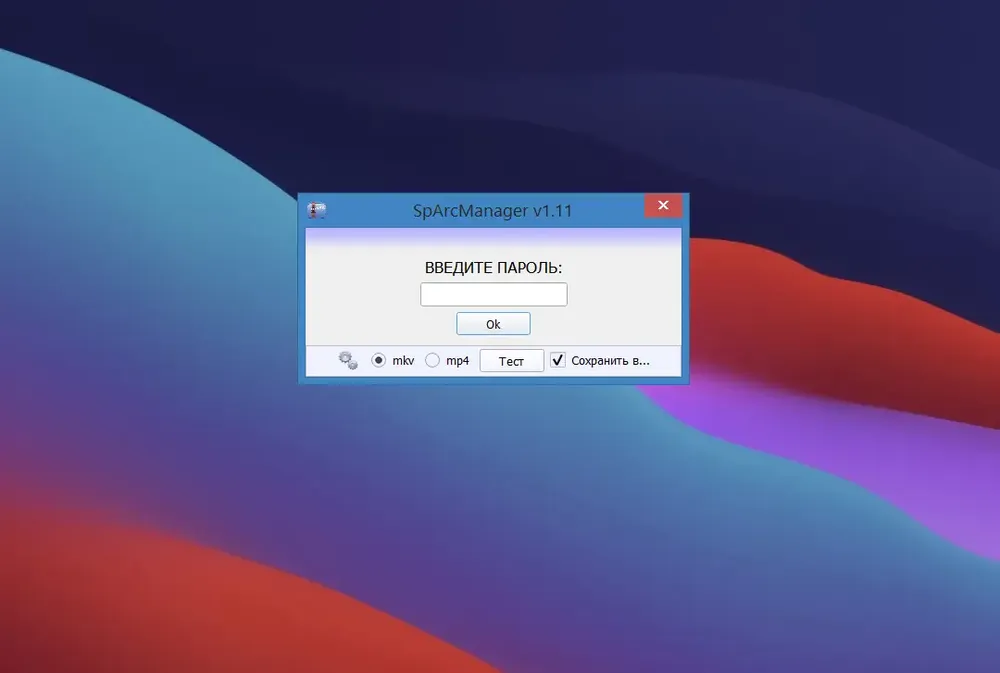Focus the password input field
Viewport: 1000px width, 673px height.
tap(494, 294)
